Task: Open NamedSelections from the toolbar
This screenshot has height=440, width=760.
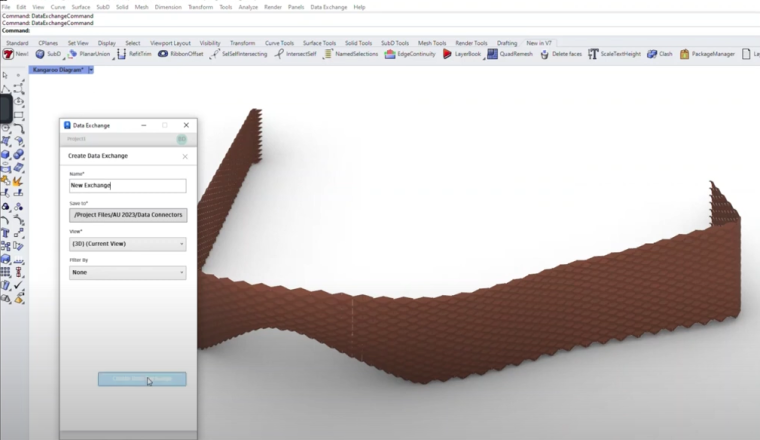Action: tap(328, 54)
